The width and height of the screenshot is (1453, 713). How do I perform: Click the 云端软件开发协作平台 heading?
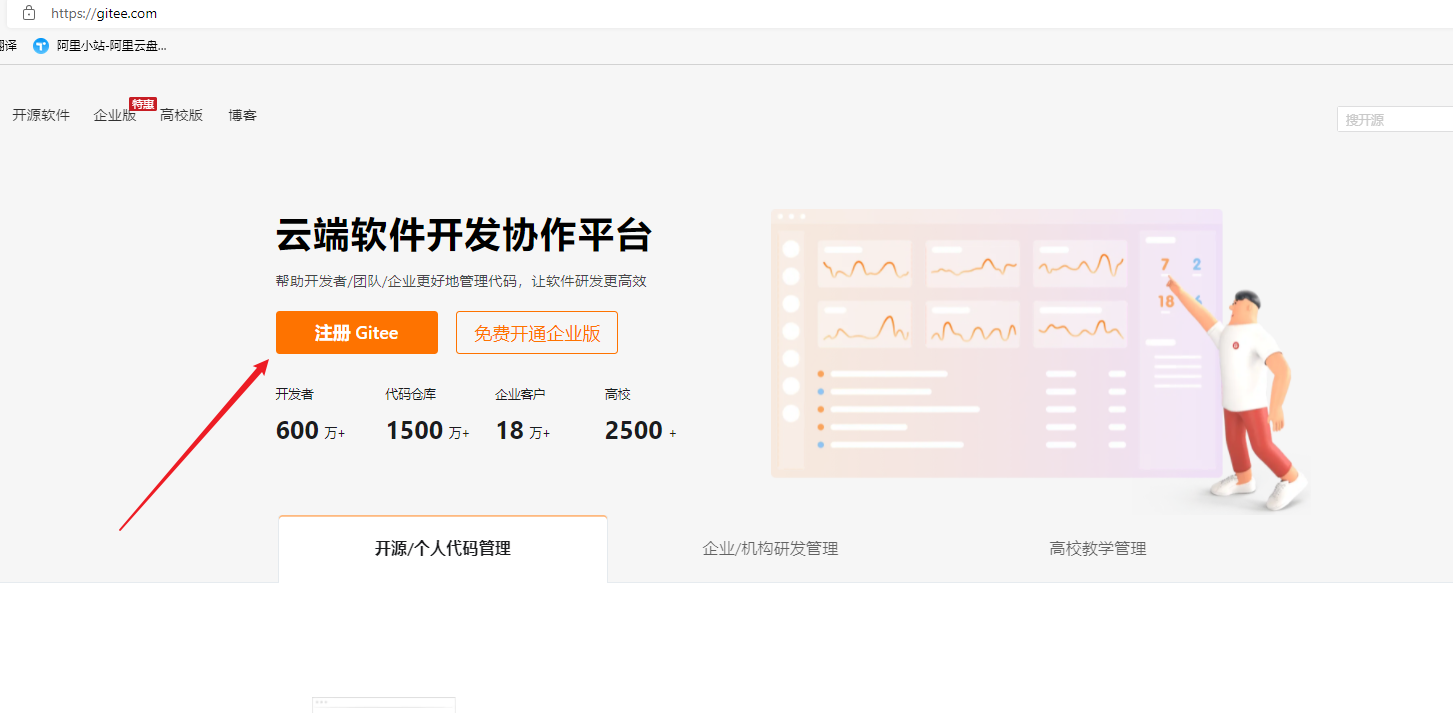pos(464,236)
